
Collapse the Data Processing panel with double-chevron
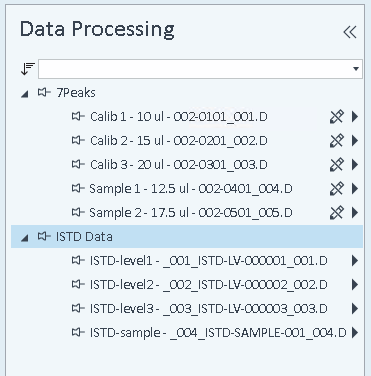coord(350,32)
